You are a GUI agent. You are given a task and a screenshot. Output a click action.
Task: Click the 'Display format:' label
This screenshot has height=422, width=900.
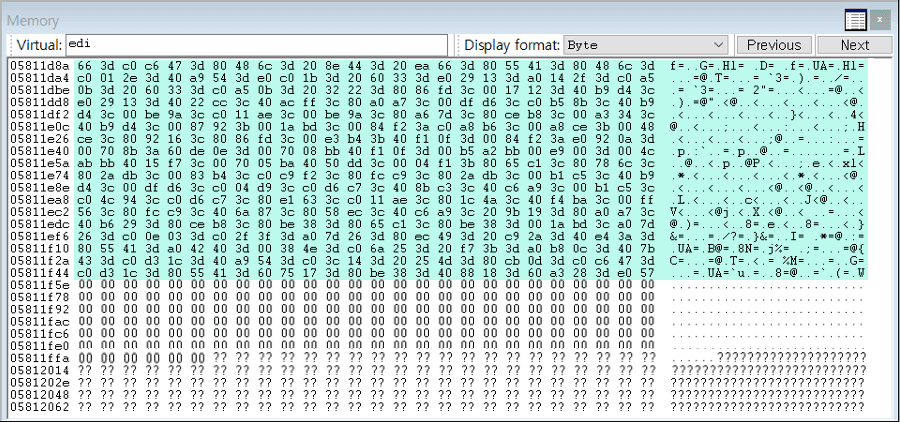pyautogui.click(x=511, y=45)
